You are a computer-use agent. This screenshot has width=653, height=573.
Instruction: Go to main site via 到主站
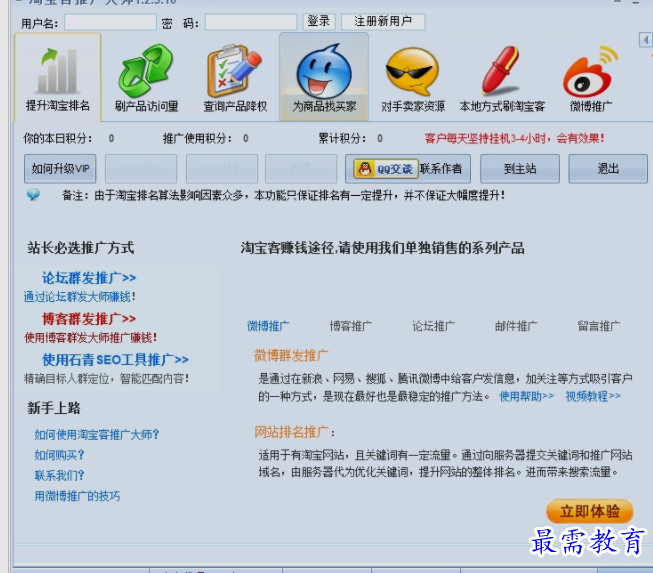520,169
